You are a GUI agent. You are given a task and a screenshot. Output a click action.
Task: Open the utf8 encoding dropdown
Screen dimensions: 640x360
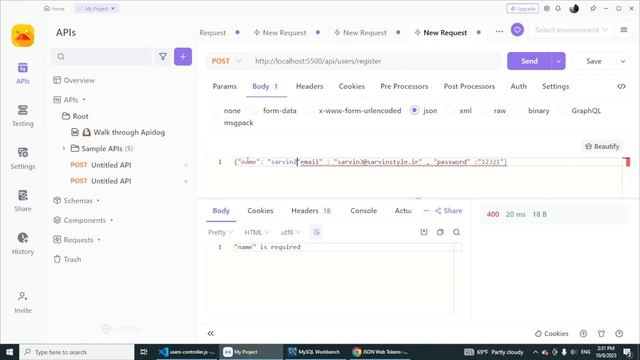(x=290, y=232)
